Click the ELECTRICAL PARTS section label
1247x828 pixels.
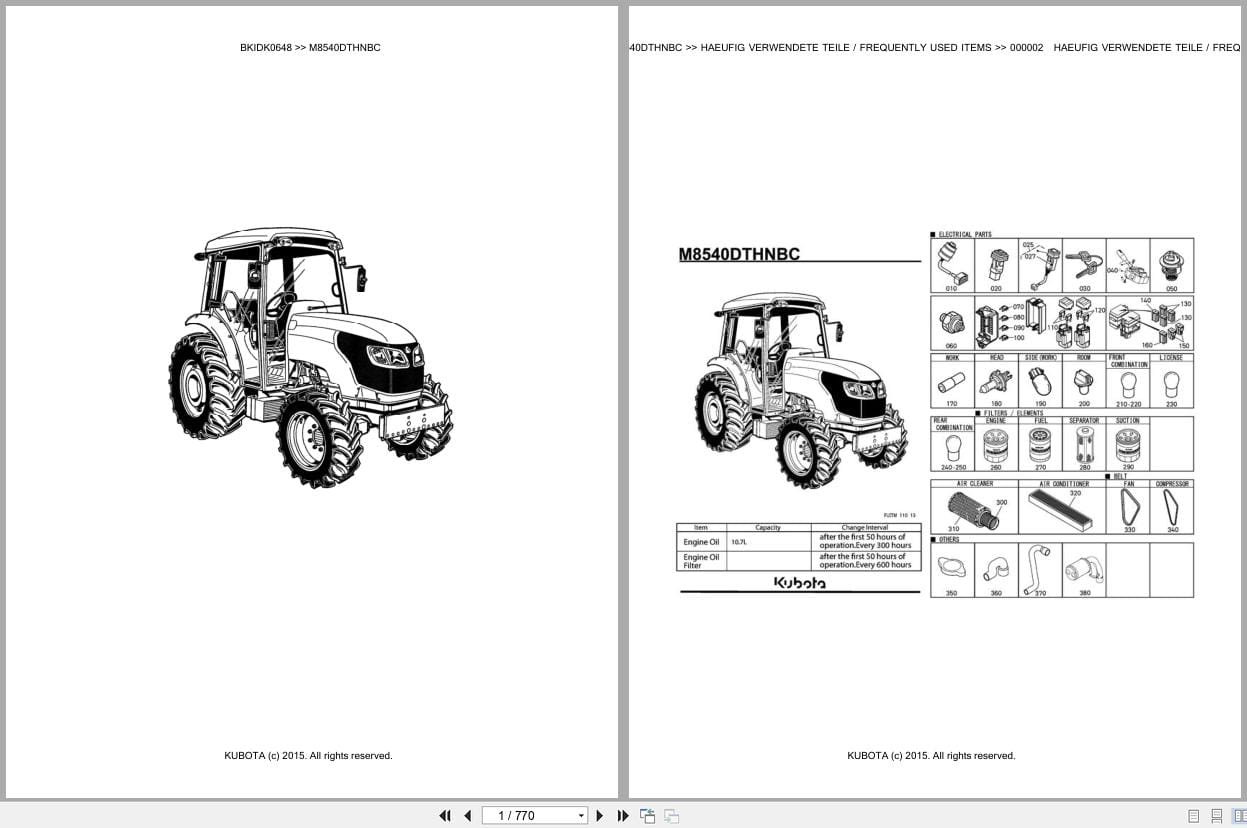pos(965,234)
